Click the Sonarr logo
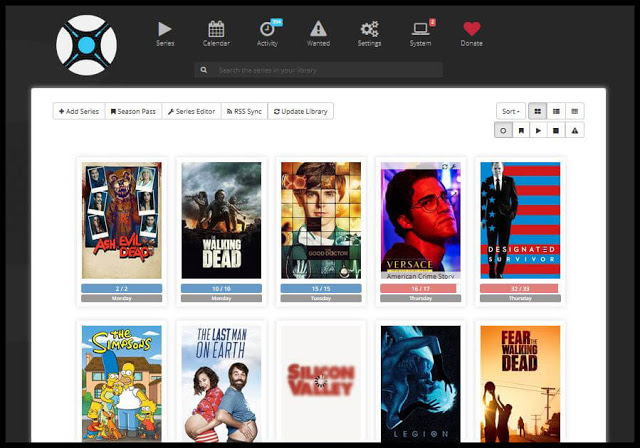Image resolution: width=640 pixels, height=448 pixels. click(x=86, y=45)
